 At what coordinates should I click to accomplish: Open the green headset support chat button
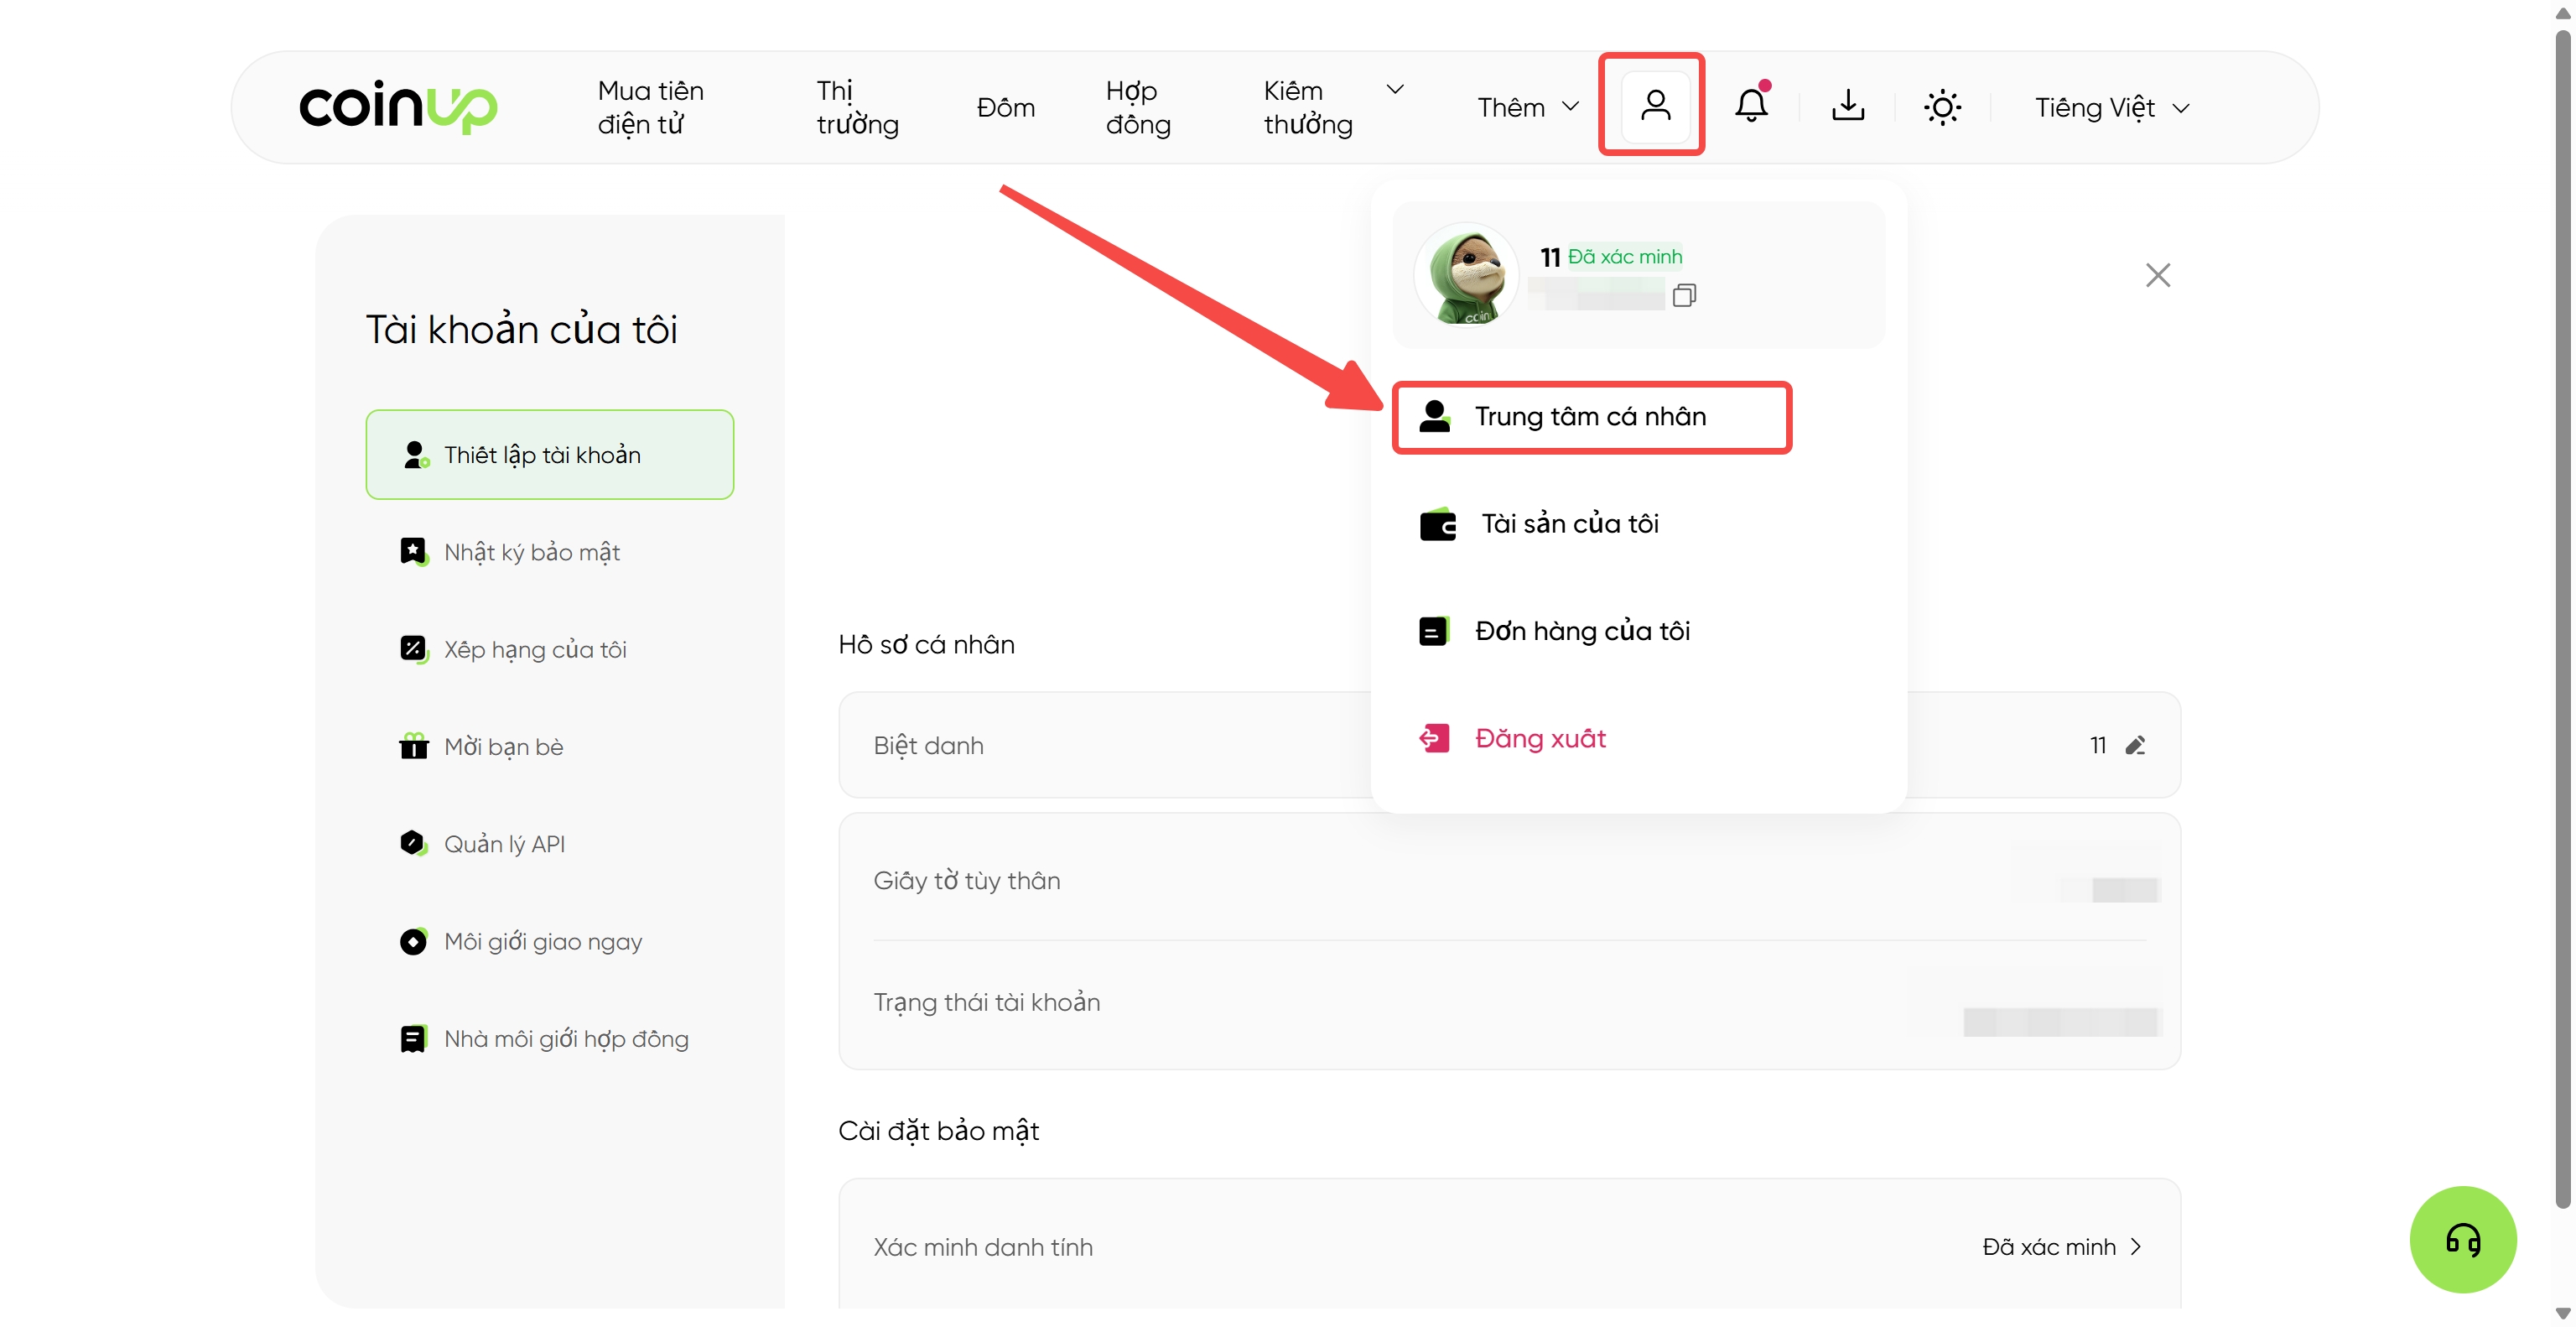[2462, 1239]
